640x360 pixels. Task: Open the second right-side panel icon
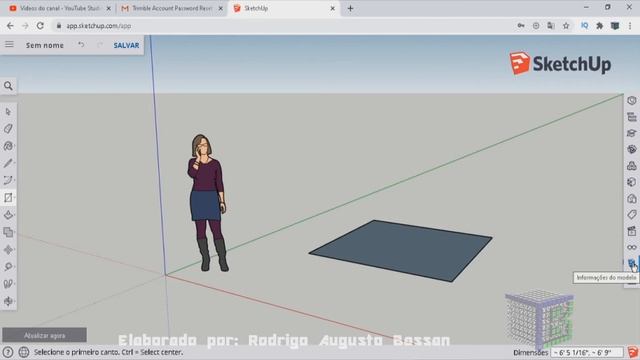point(631,117)
